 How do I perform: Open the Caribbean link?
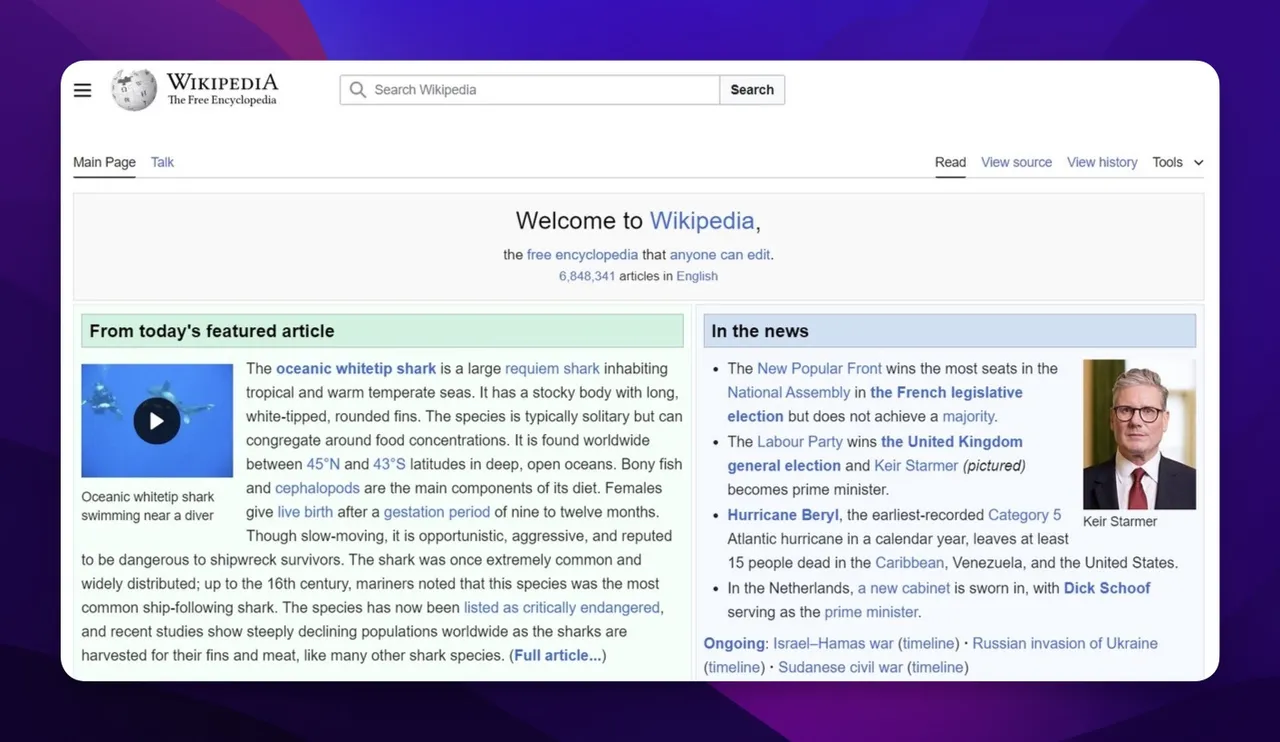point(909,563)
